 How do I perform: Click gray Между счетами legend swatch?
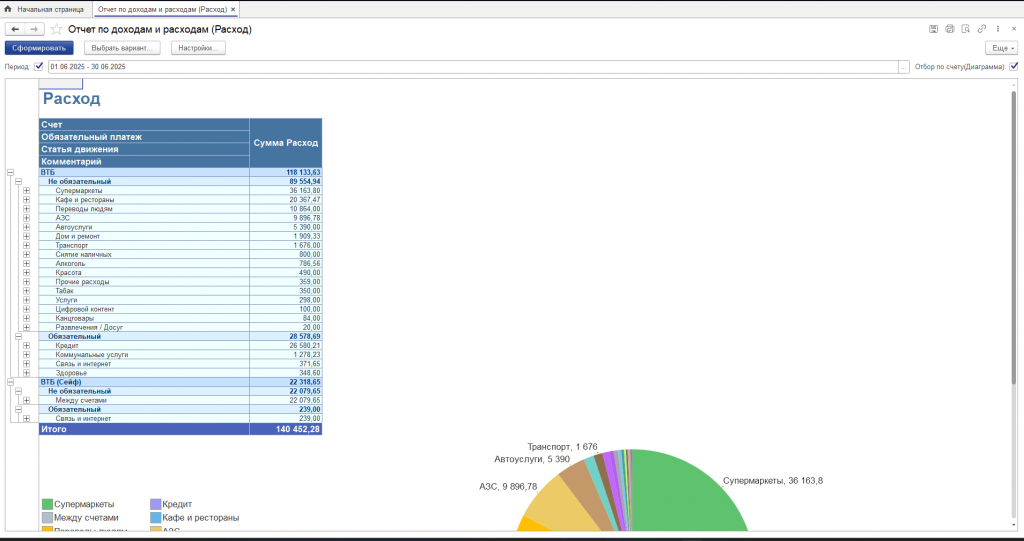pos(47,517)
